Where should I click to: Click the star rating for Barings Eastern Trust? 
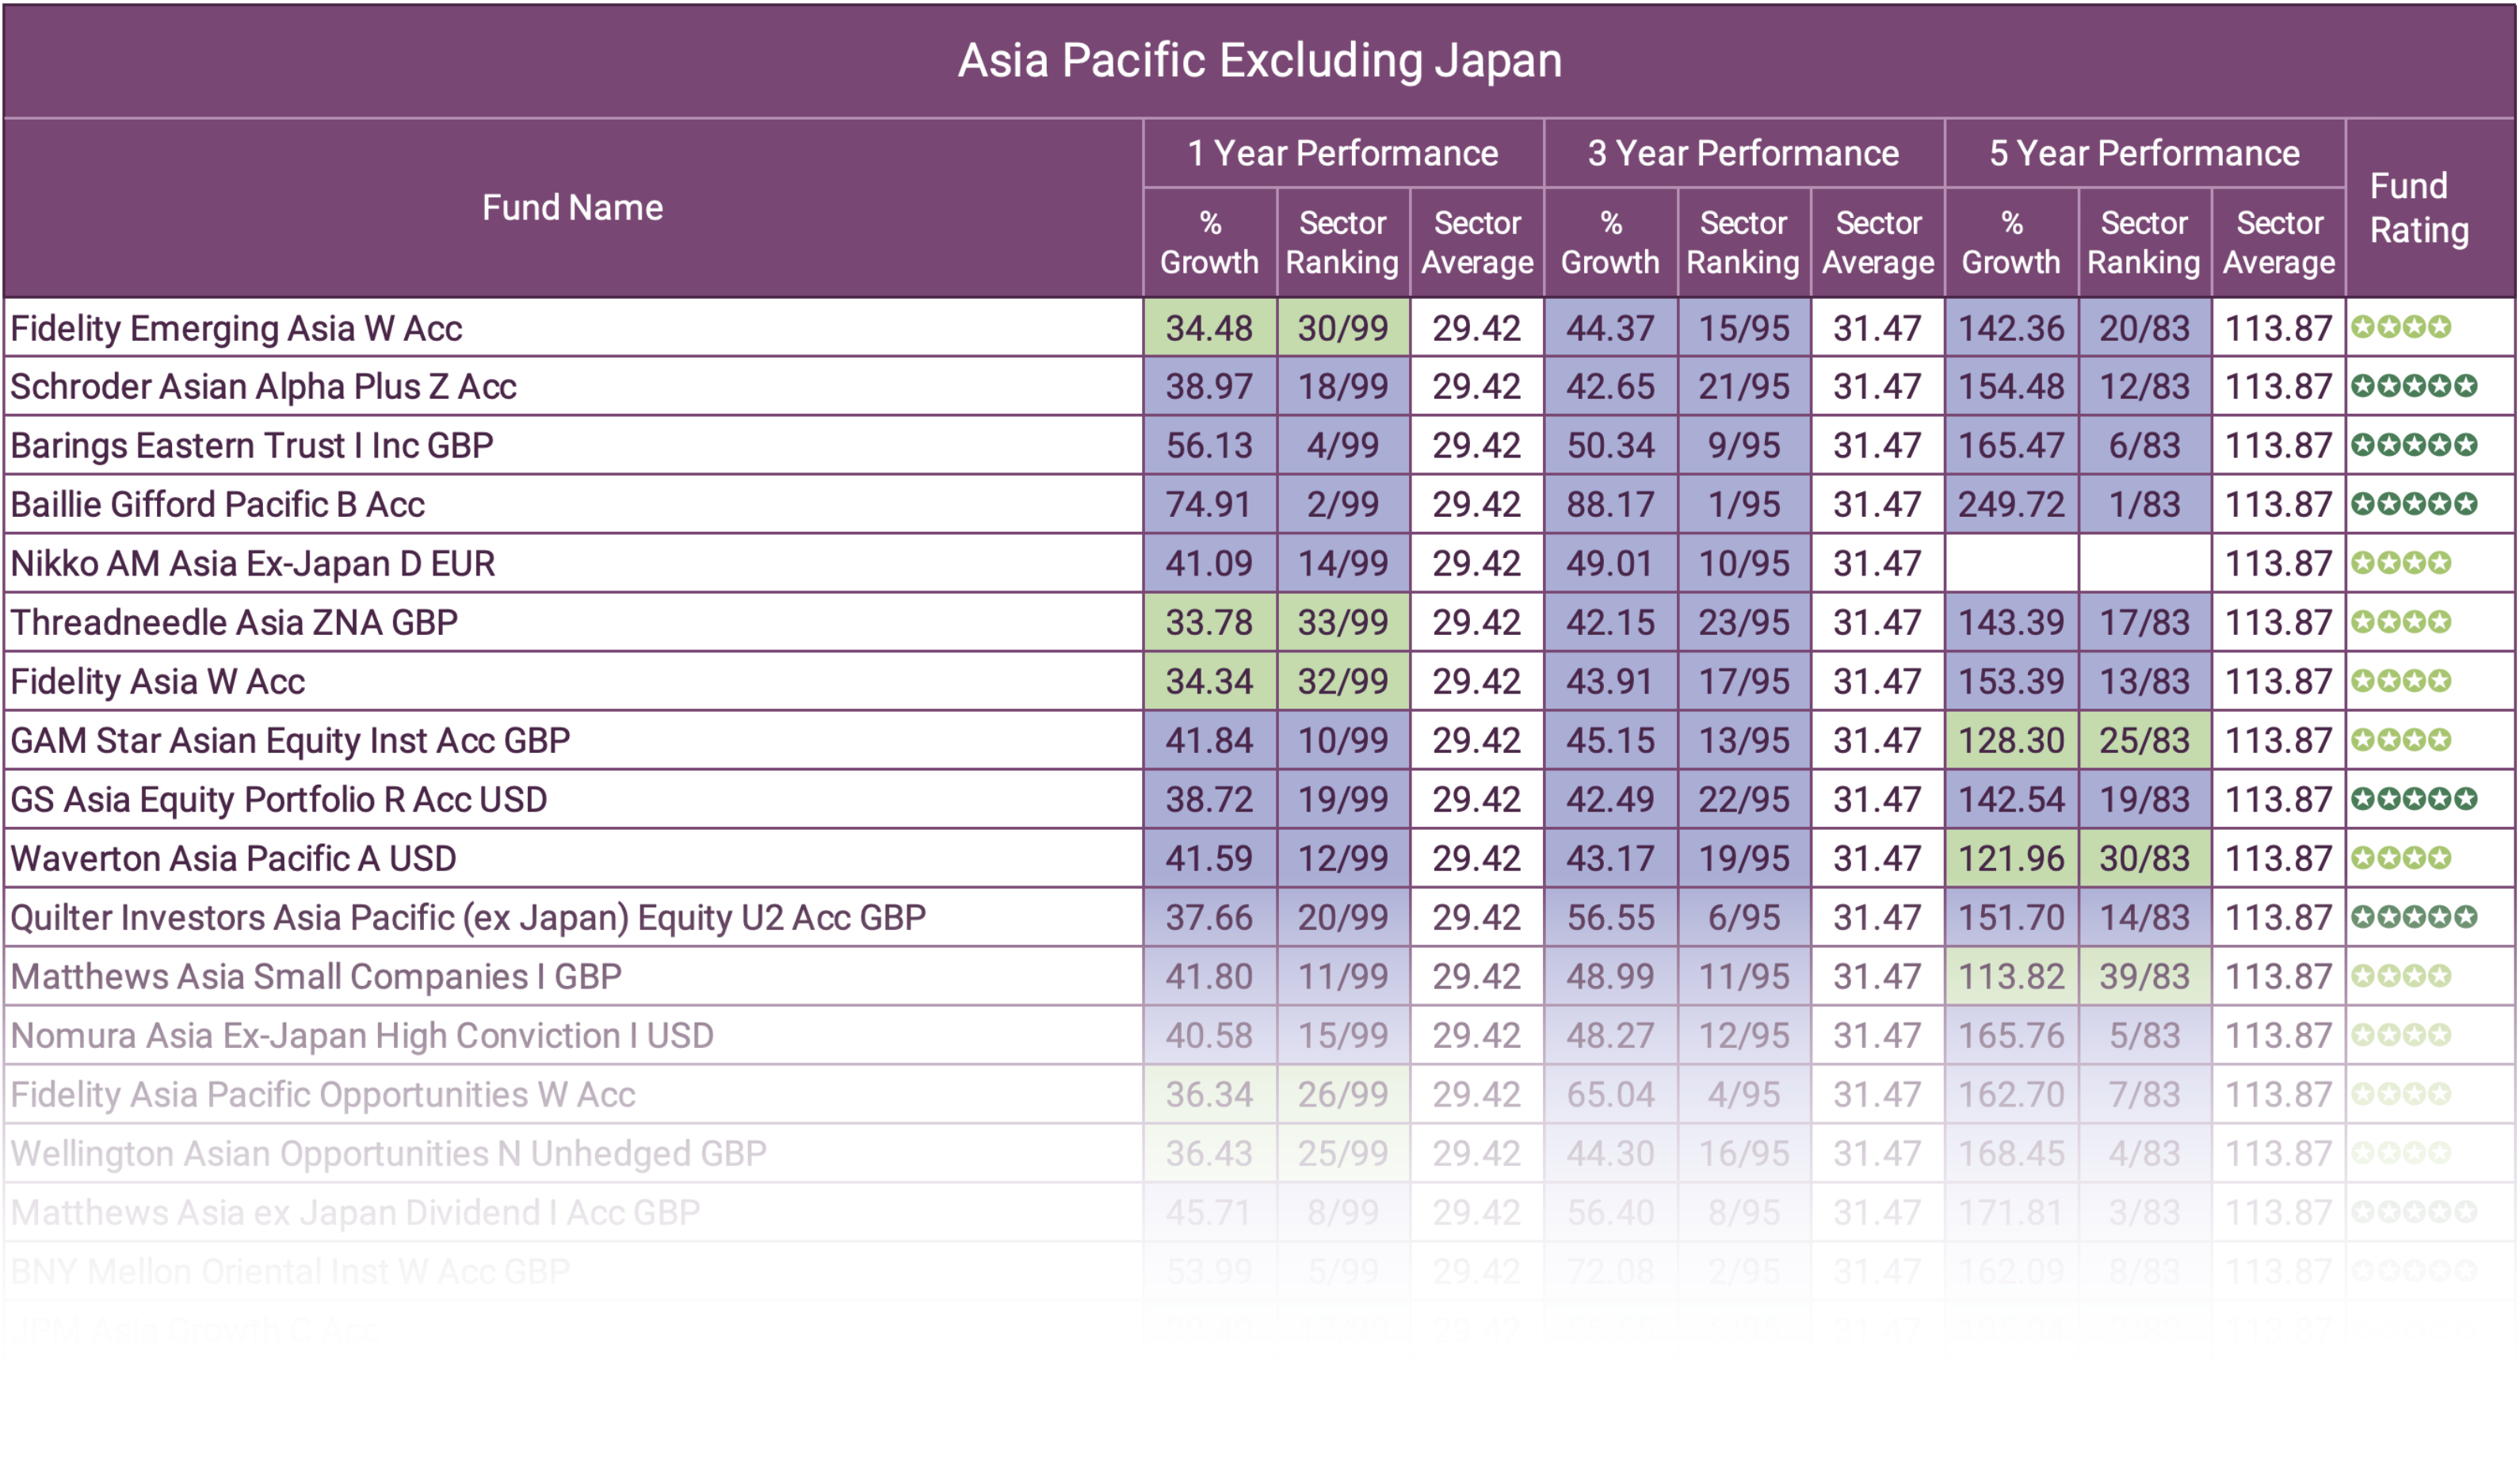[2414, 445]
